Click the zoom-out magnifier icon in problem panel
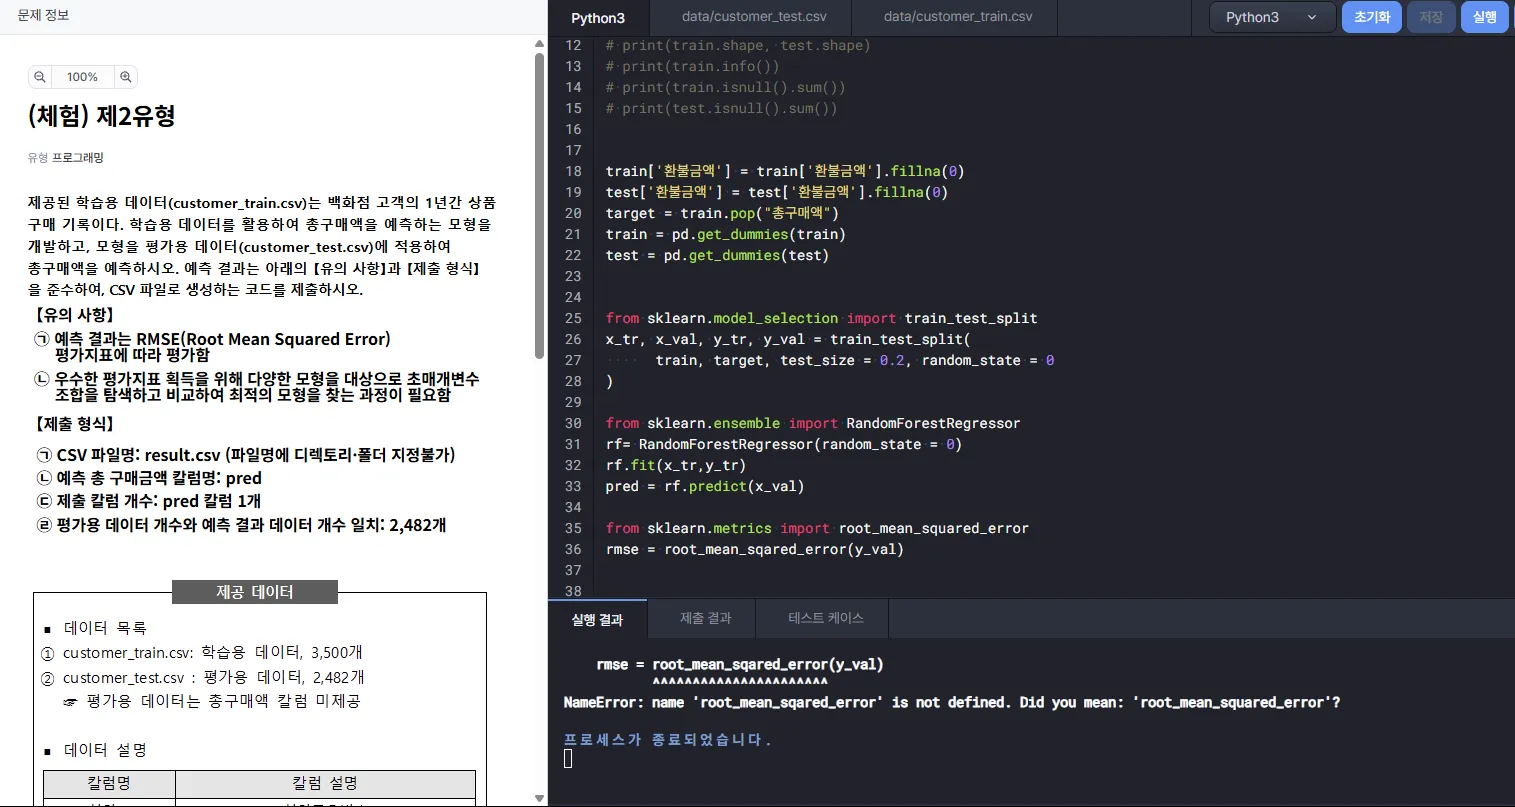This screenshot has height=807, width=1515. pos(39,77)
